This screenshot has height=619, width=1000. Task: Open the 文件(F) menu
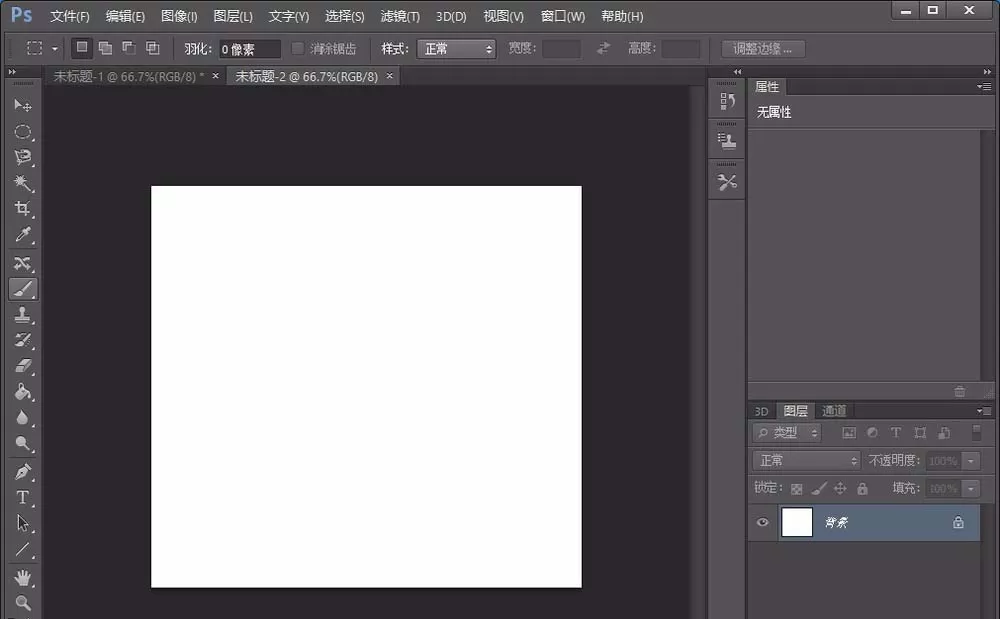click(70, 16)
